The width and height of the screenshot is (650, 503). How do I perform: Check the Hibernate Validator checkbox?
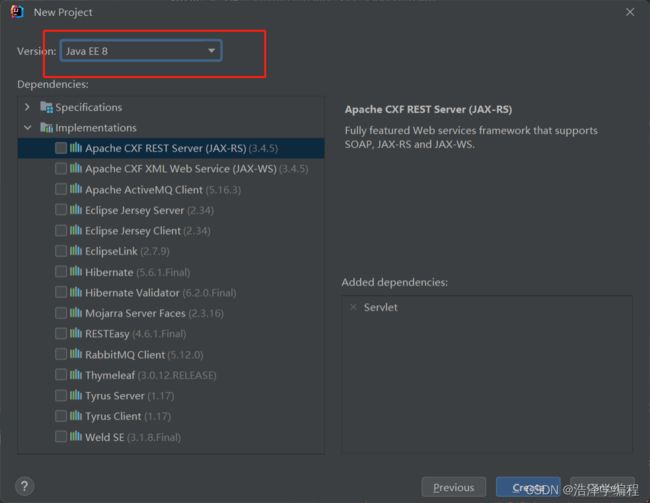pos(61,292)
